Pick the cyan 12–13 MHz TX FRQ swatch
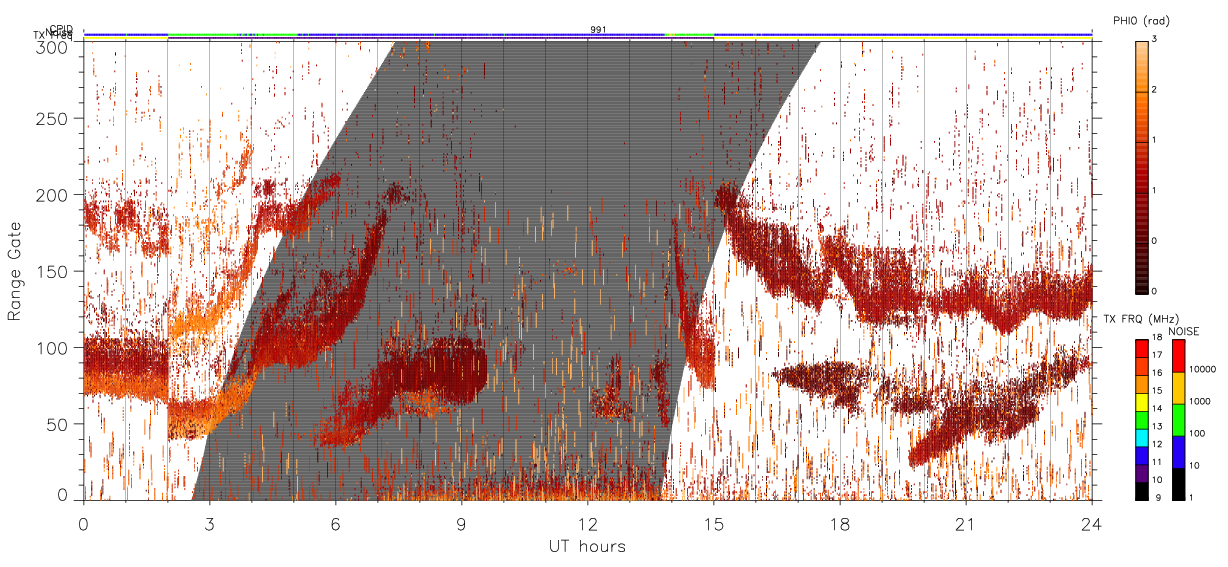Viewport: 1228px width, 567px height. [1141, 438]
